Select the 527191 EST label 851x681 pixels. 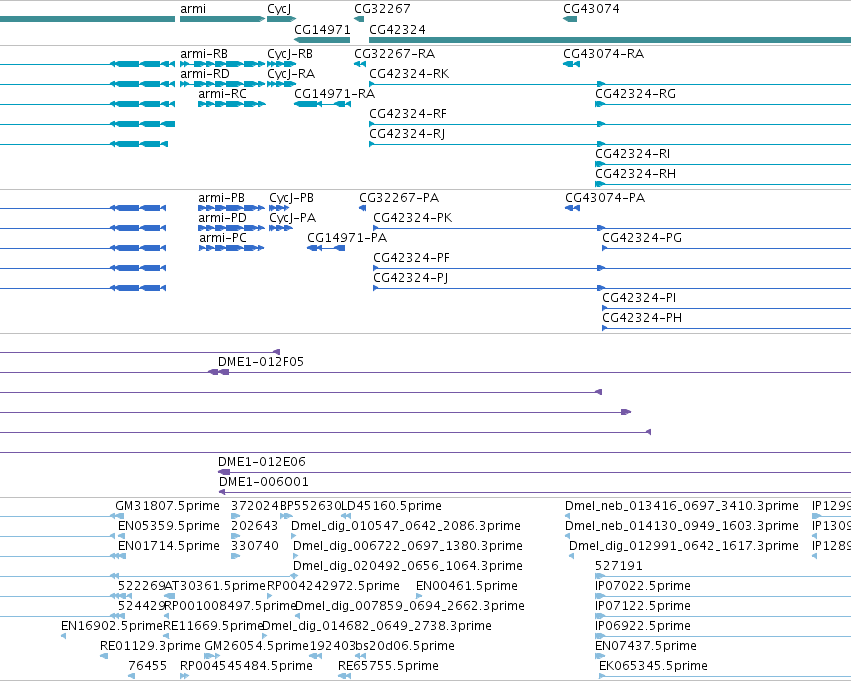coord(619,566)
